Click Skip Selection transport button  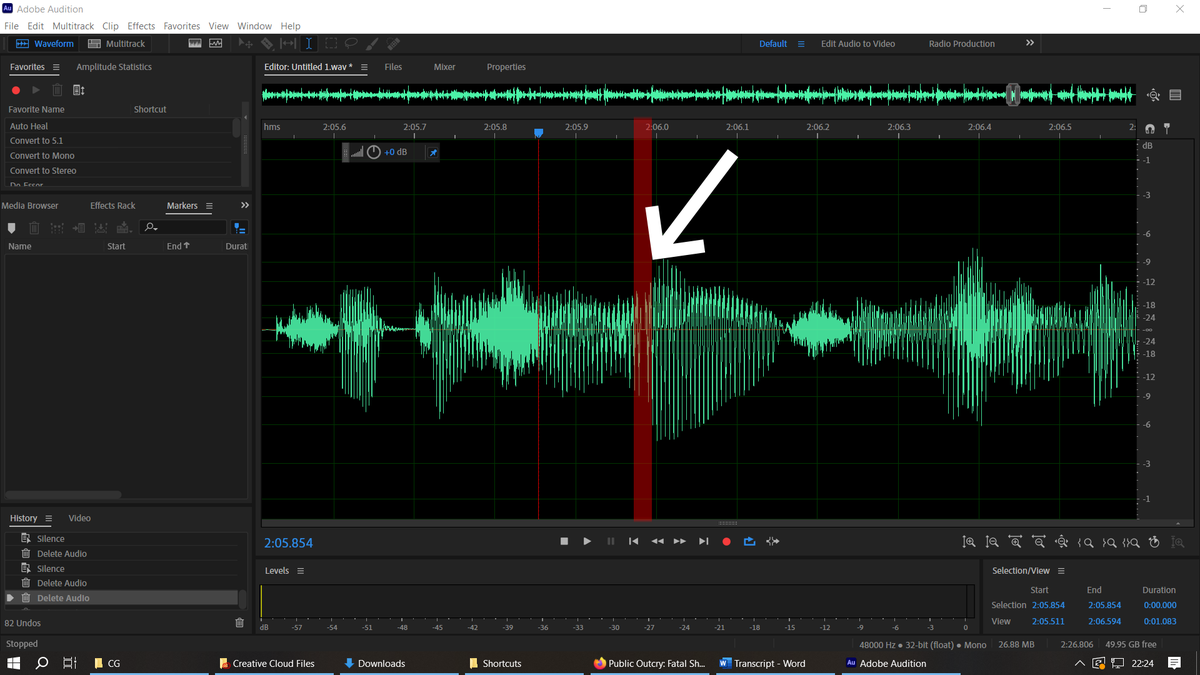pyautogui.click(x=773, y=541)
